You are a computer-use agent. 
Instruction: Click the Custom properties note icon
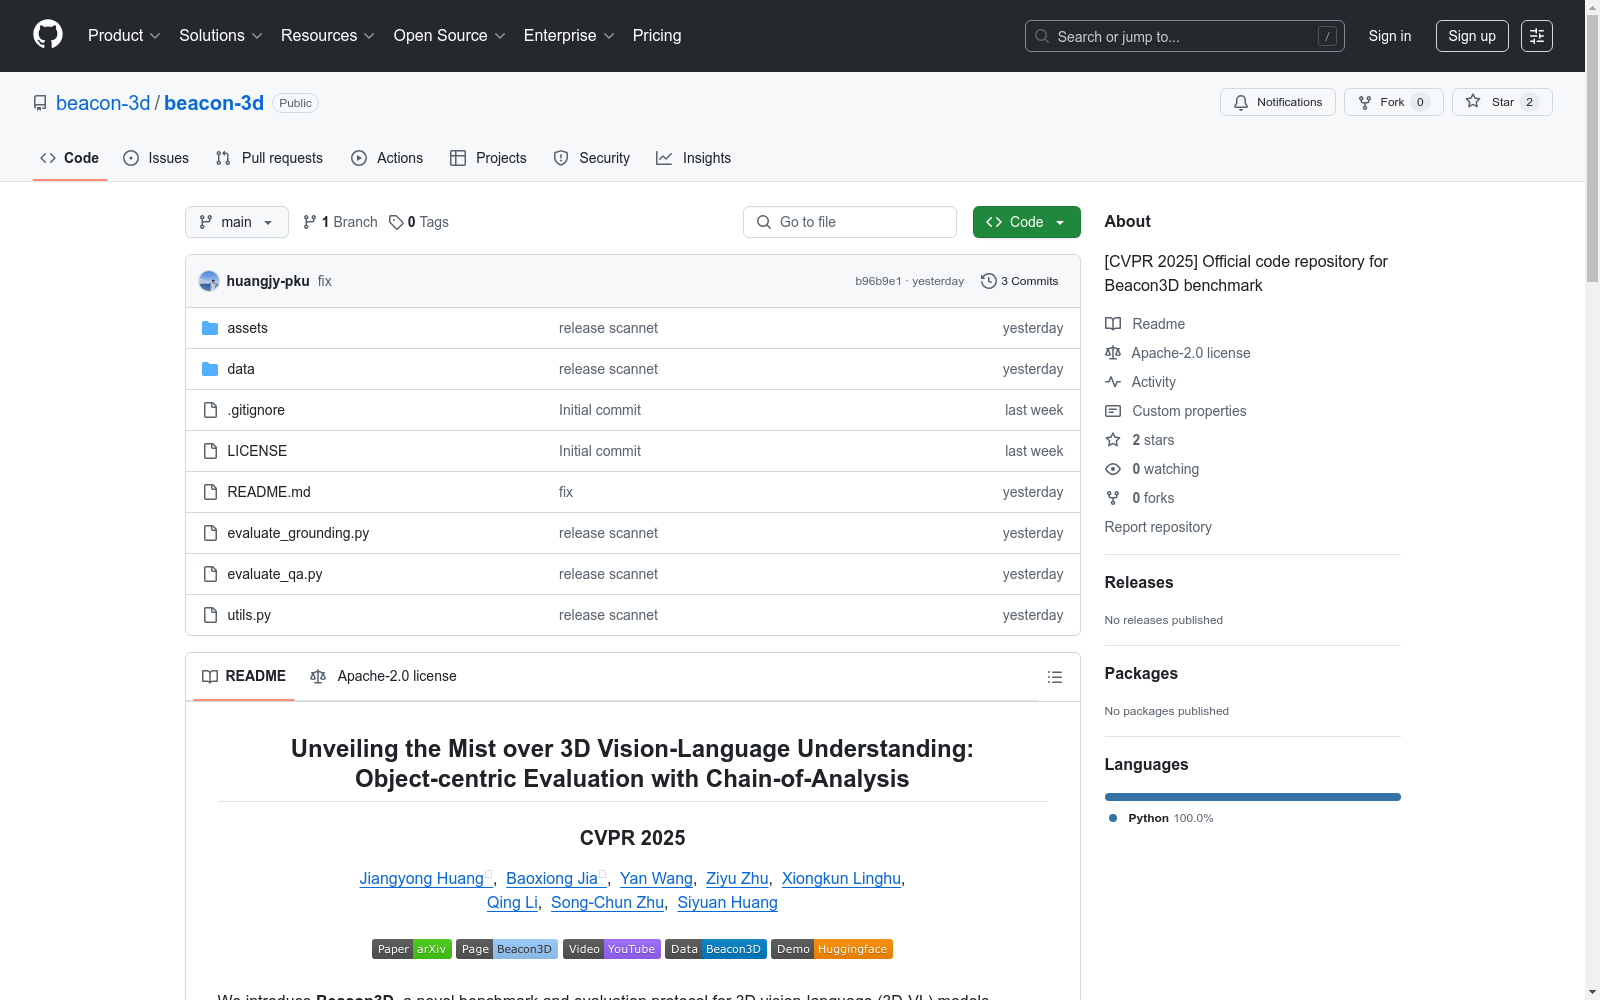[1113, 411]
